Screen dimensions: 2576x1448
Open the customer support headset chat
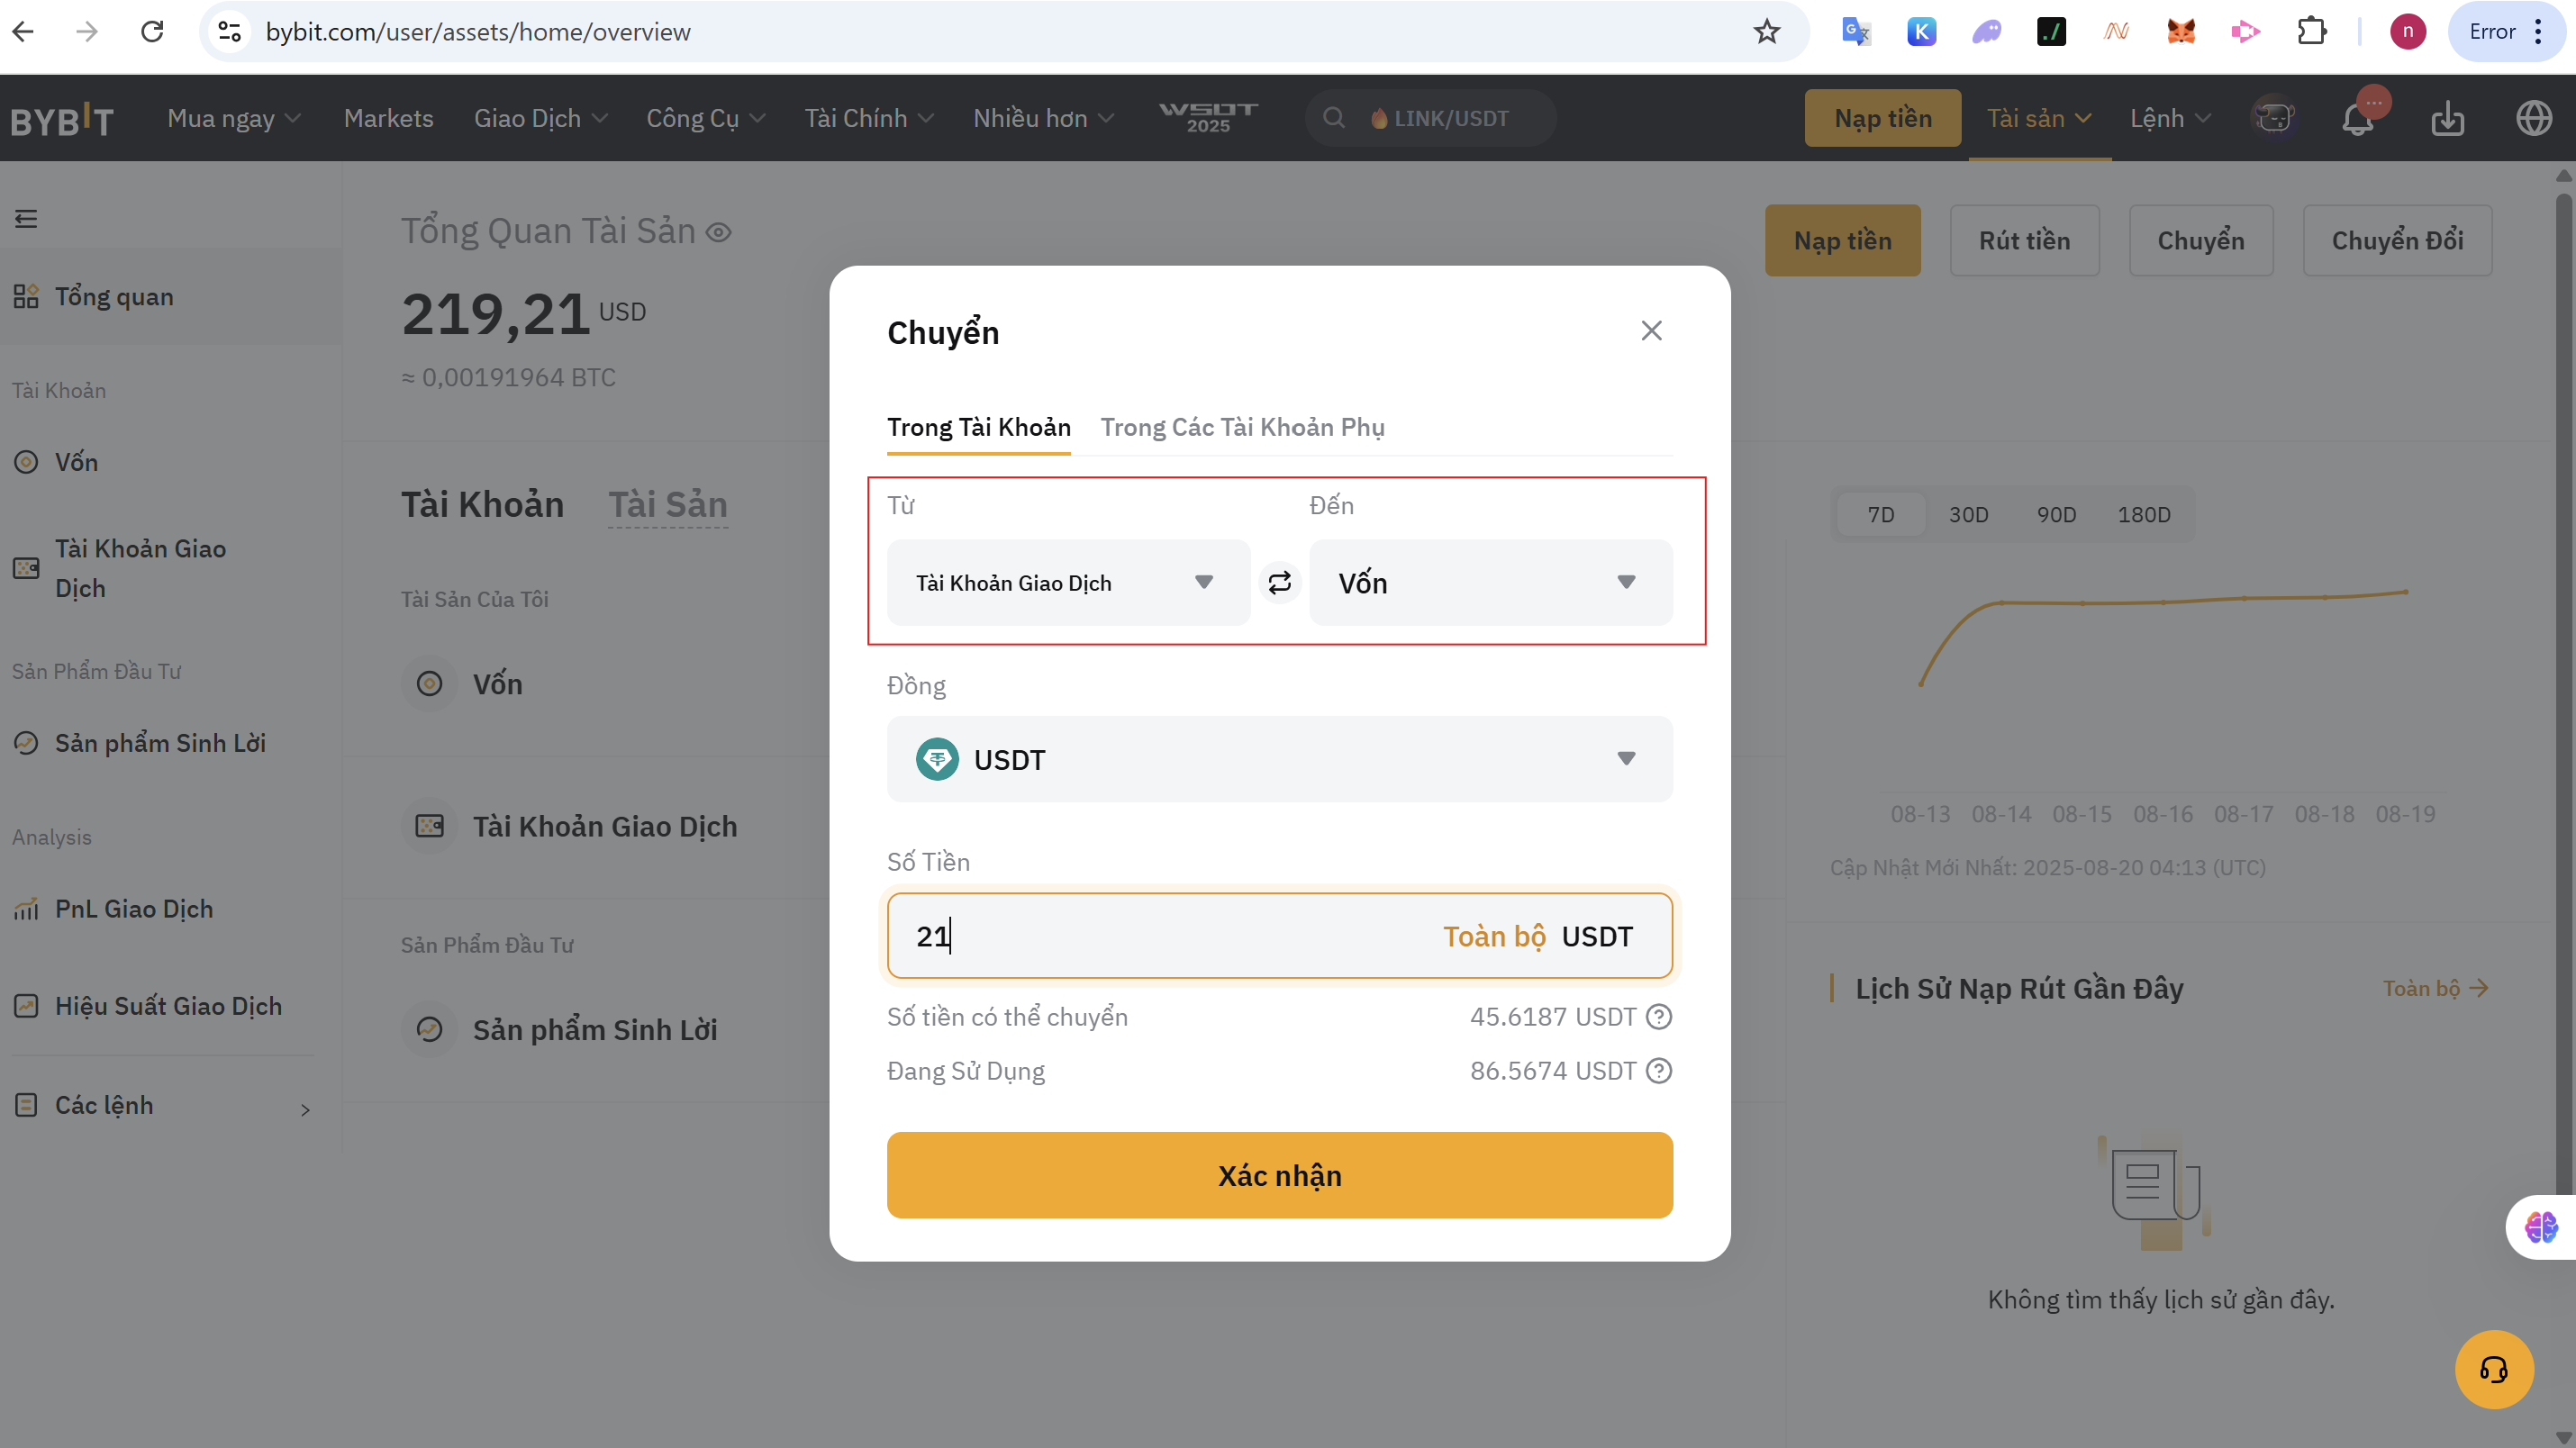point(2493,1369)
